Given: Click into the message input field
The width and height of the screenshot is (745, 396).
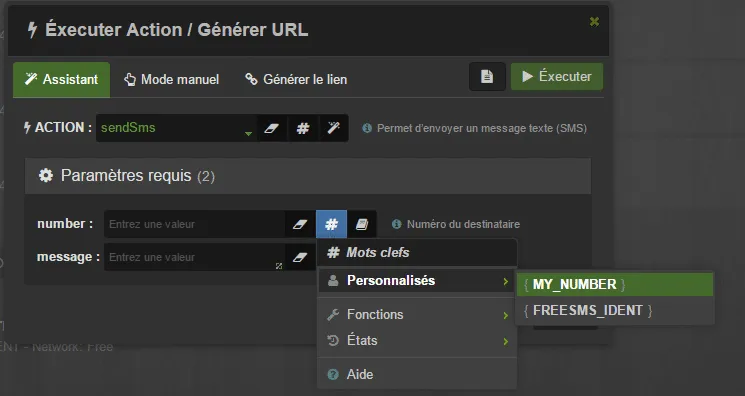Looking at the screenshot, I should [195, 257].
